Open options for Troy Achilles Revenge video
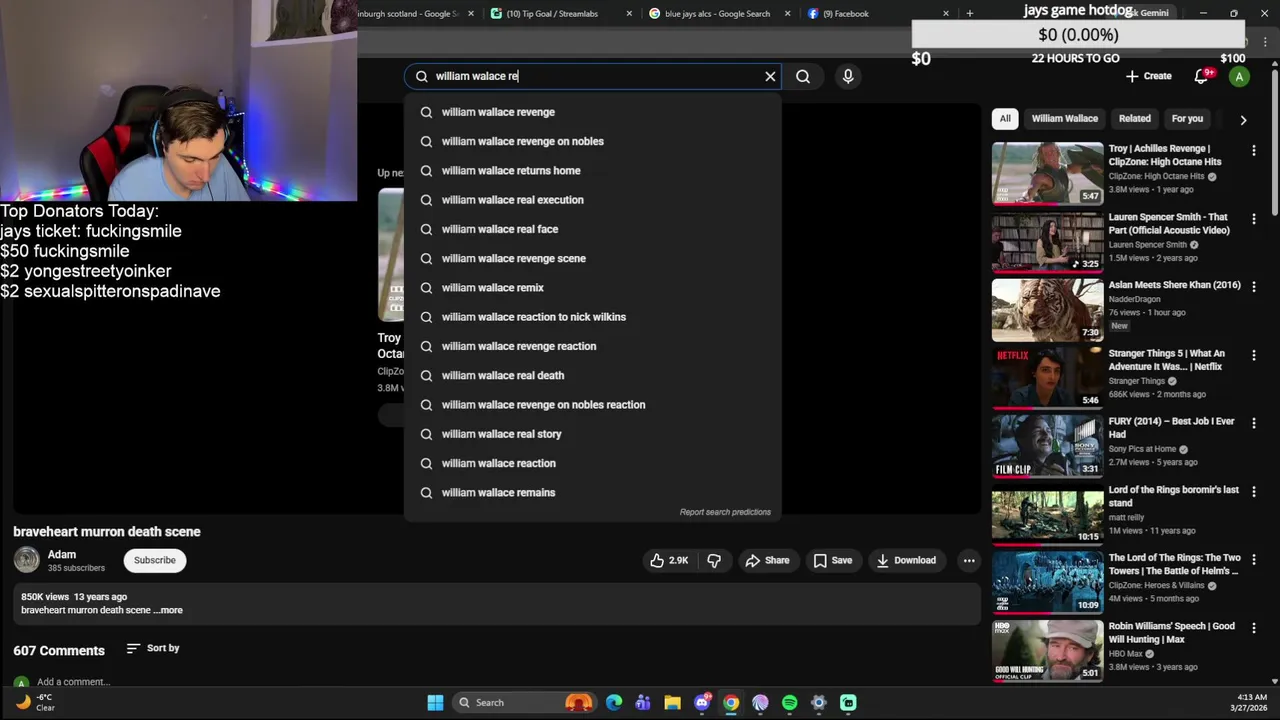 [1253, 150]
